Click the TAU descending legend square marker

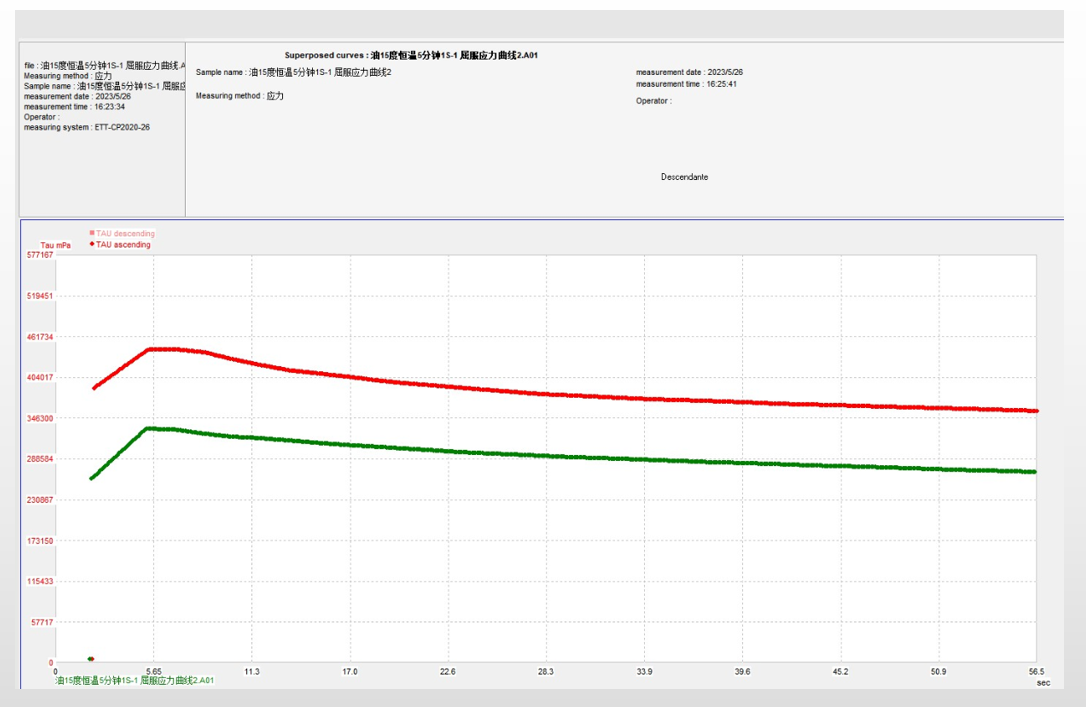pyautogui.click(x=92, y=234)
